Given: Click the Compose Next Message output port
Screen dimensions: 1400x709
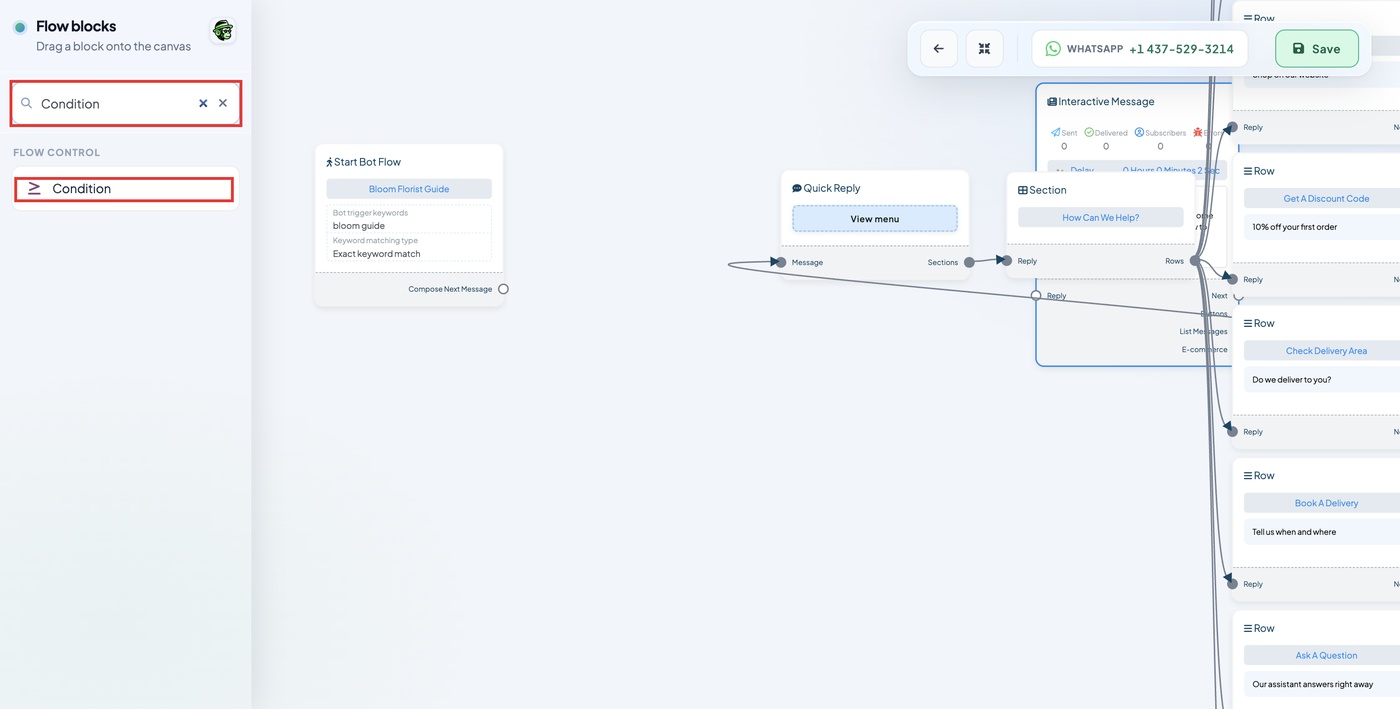Looking at the screenshot, I should tap(503, 289).
